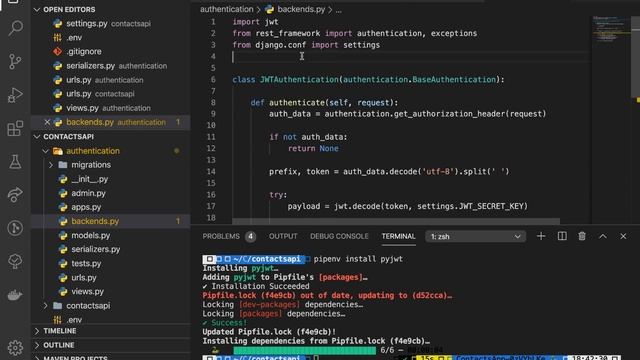Open .gitignore in Open Editors
The width and height of the screenshot is (640, 360).
coord(84,51)
